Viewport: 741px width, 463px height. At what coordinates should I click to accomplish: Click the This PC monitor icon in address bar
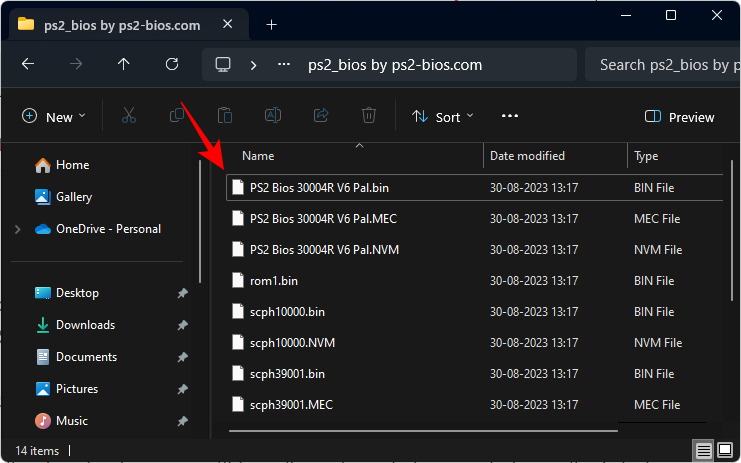223,64
